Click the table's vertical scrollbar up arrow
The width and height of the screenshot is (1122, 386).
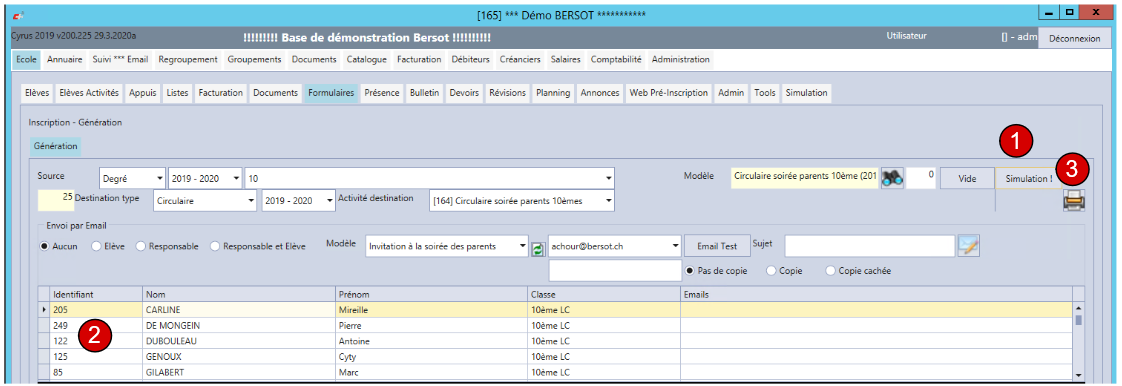tap(1078, 307)
